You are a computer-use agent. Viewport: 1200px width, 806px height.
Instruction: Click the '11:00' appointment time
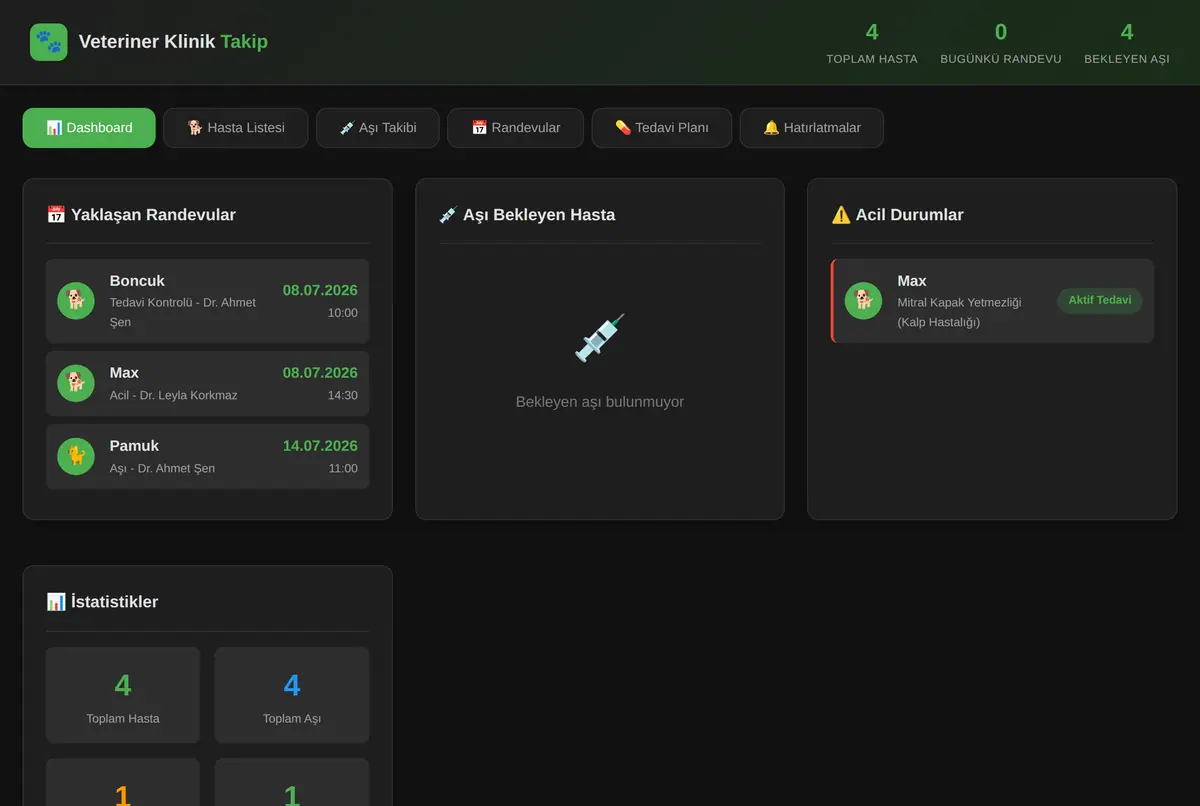pyautogui.click(x=343, y=468)
